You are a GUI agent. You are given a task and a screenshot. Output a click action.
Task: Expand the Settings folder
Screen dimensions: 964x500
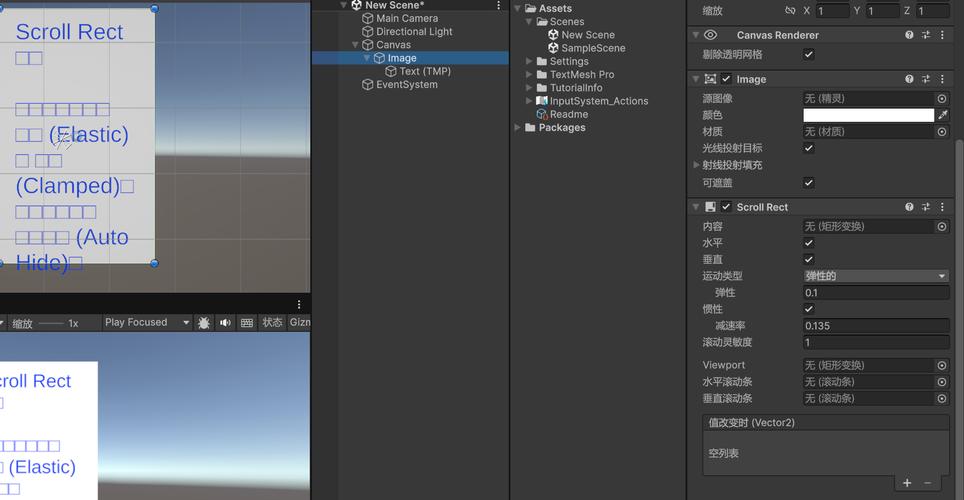[x=529, y=61]
